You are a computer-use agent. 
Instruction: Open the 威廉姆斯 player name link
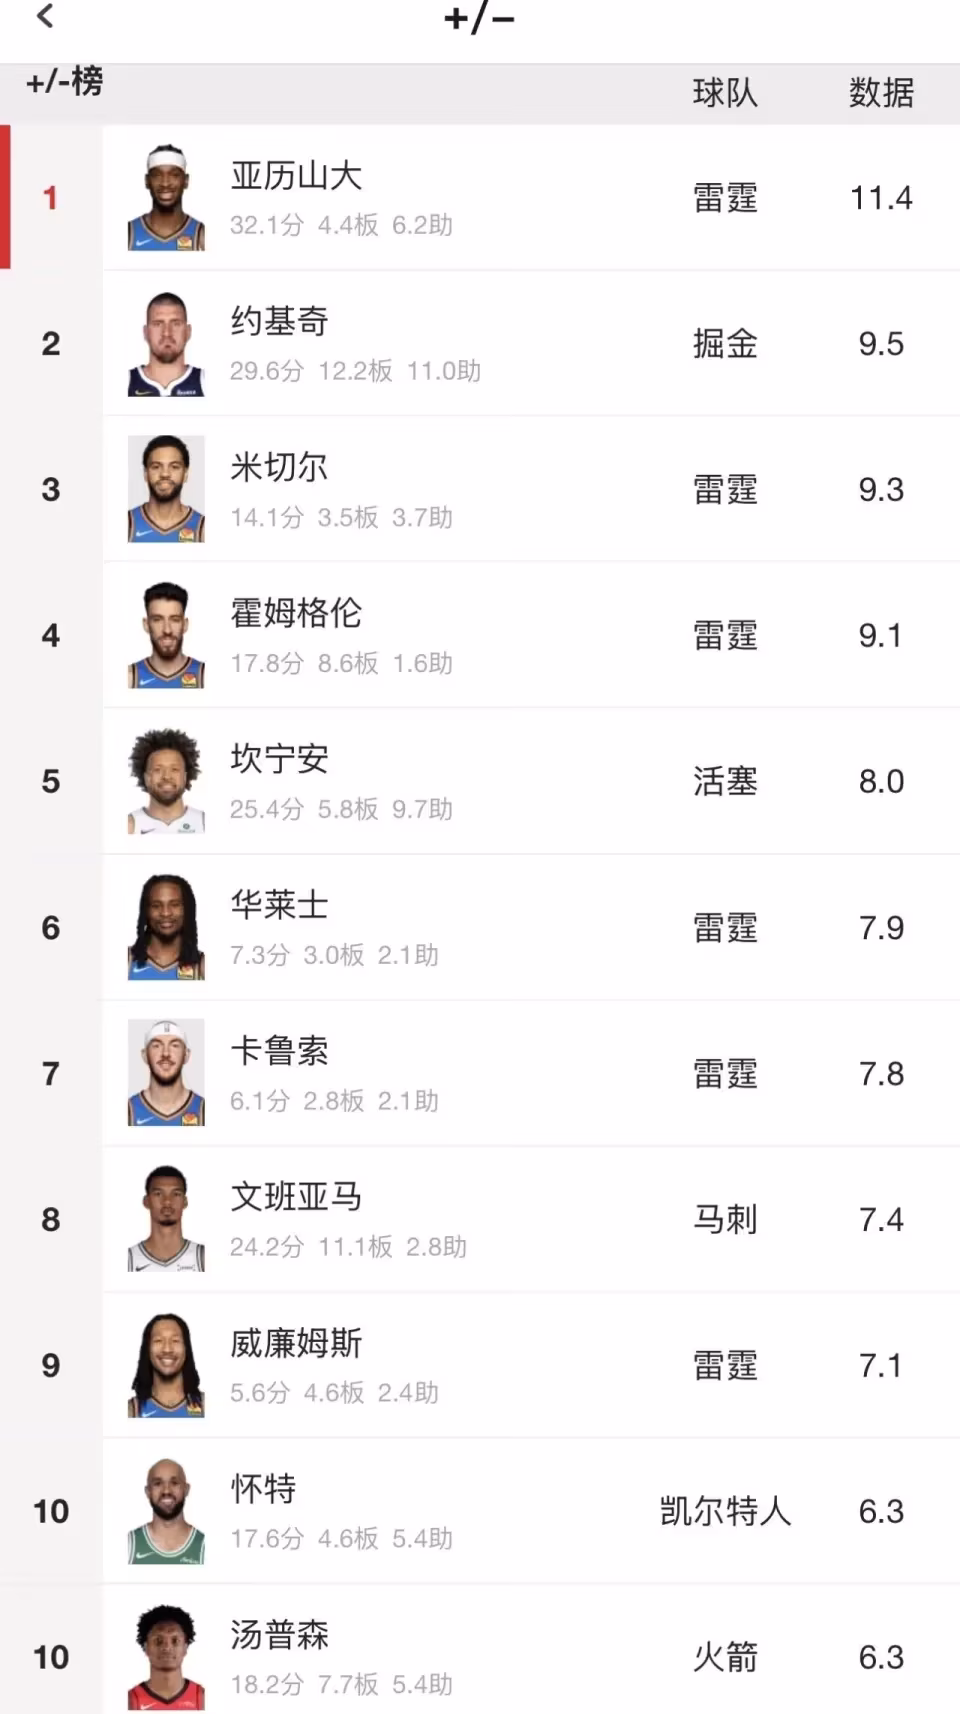point(296,1343)
